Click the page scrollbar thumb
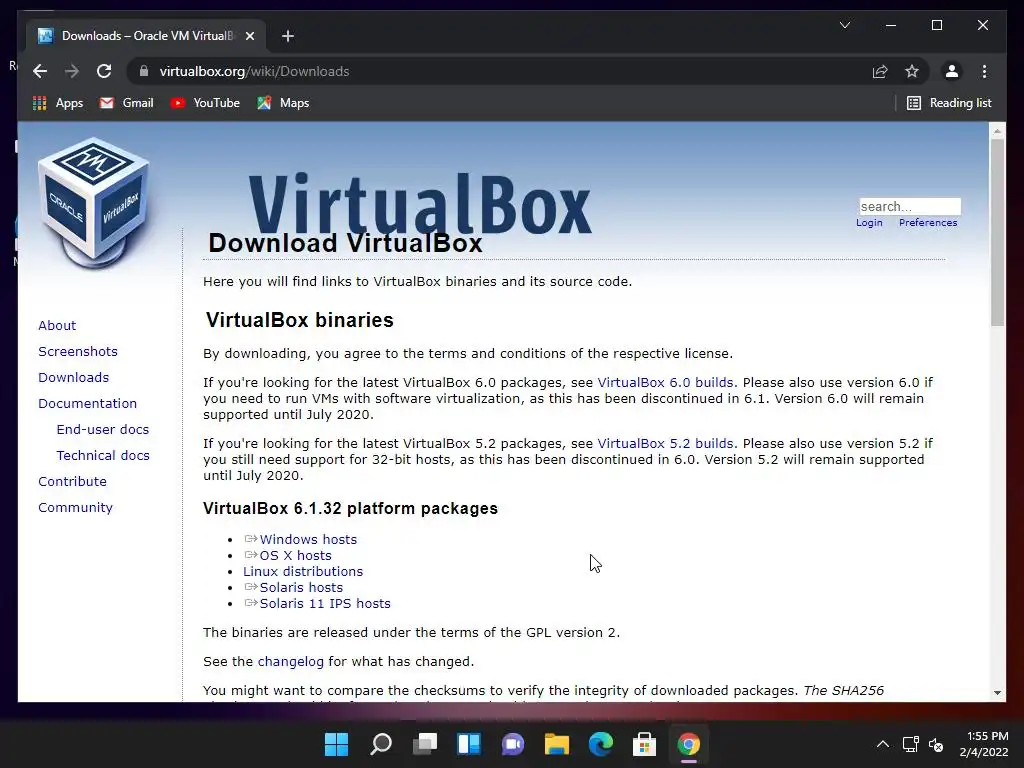Viewport: 1024px width, 768px height. pos(997,232)
